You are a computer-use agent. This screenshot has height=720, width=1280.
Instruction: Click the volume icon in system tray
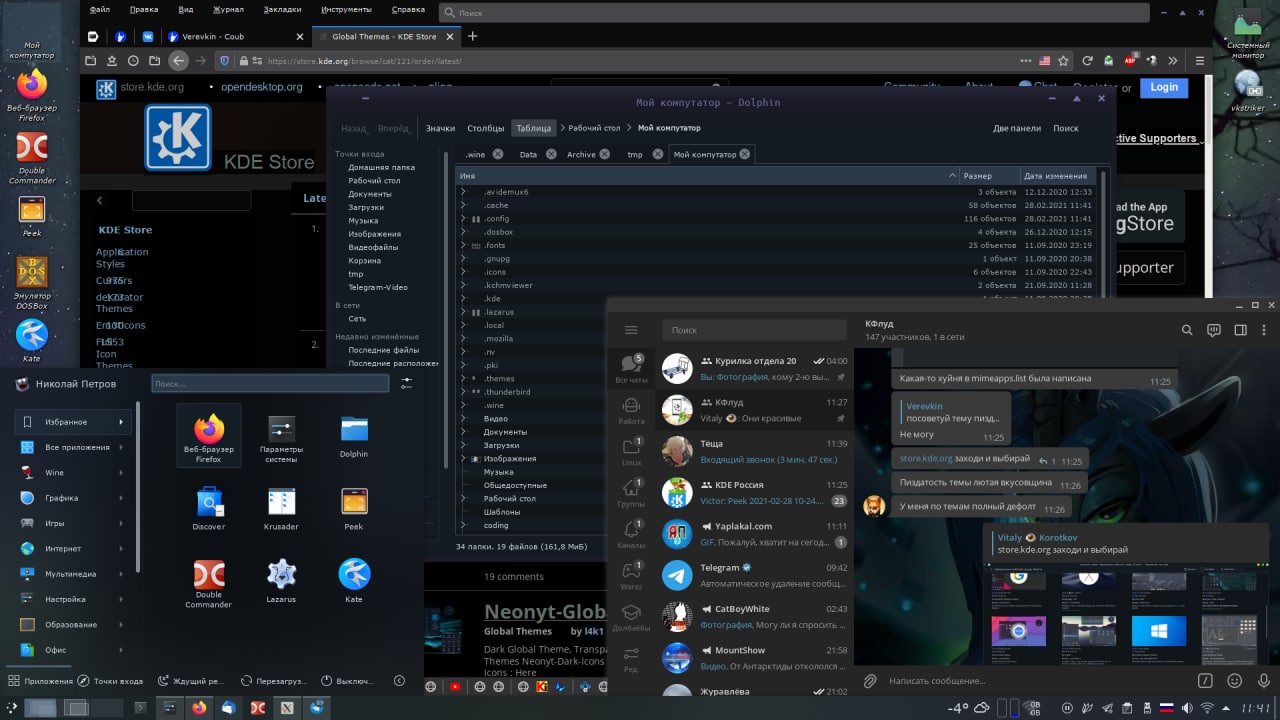tap(1186, 708)
